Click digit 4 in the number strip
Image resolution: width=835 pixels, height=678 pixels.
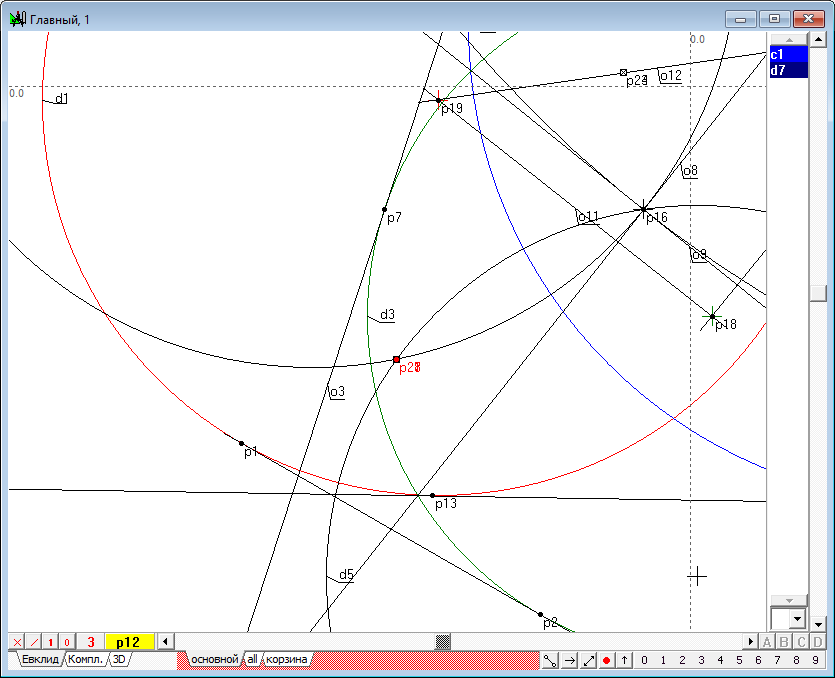720,660
